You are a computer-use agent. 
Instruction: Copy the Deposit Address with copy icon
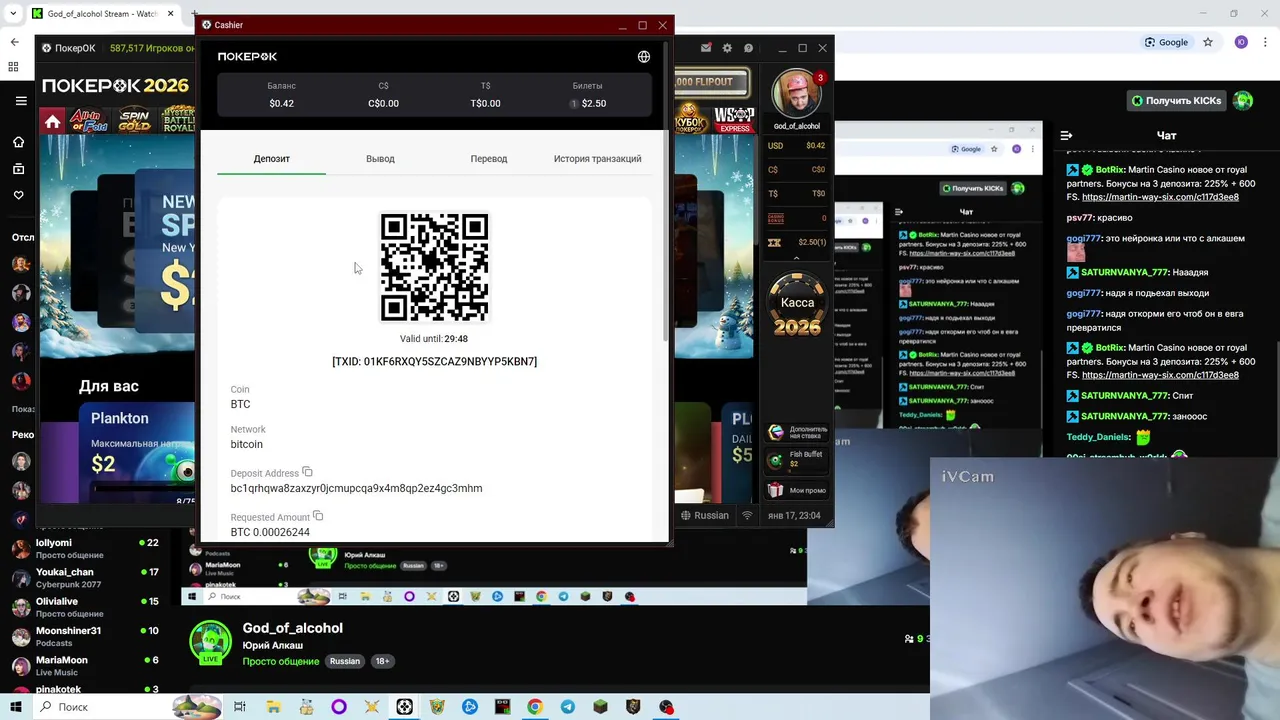(308, 472)
